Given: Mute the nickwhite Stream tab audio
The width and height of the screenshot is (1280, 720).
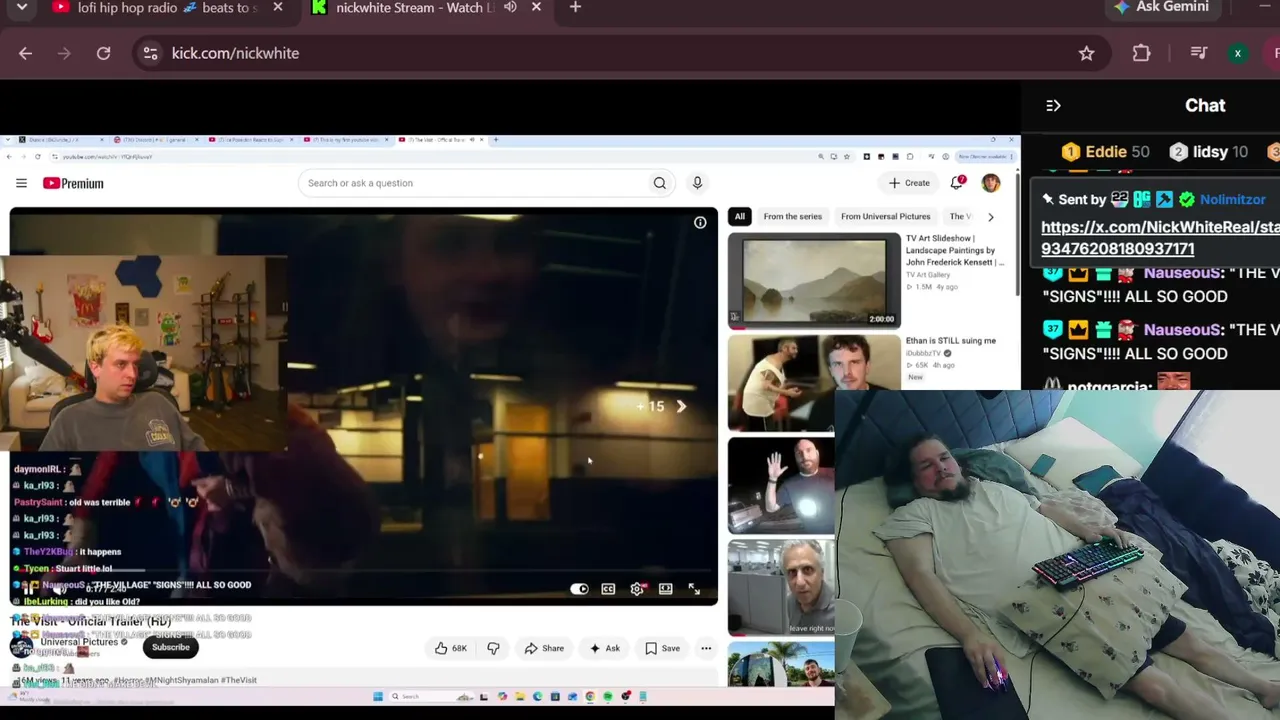Looking at the screenshot, I should coord(510,7).
